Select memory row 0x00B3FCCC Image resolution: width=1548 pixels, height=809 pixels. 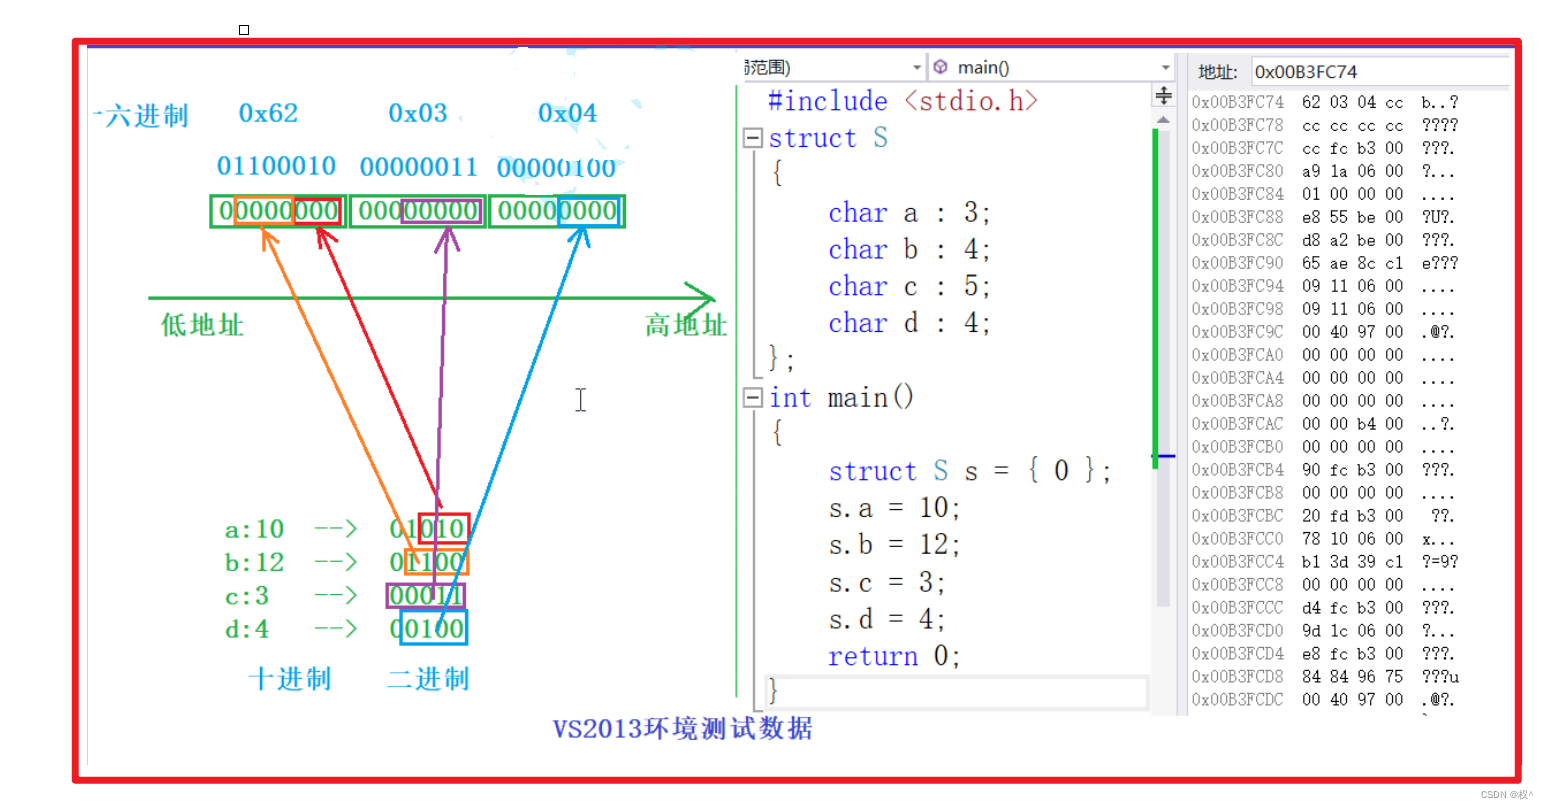pos(1325,608)
